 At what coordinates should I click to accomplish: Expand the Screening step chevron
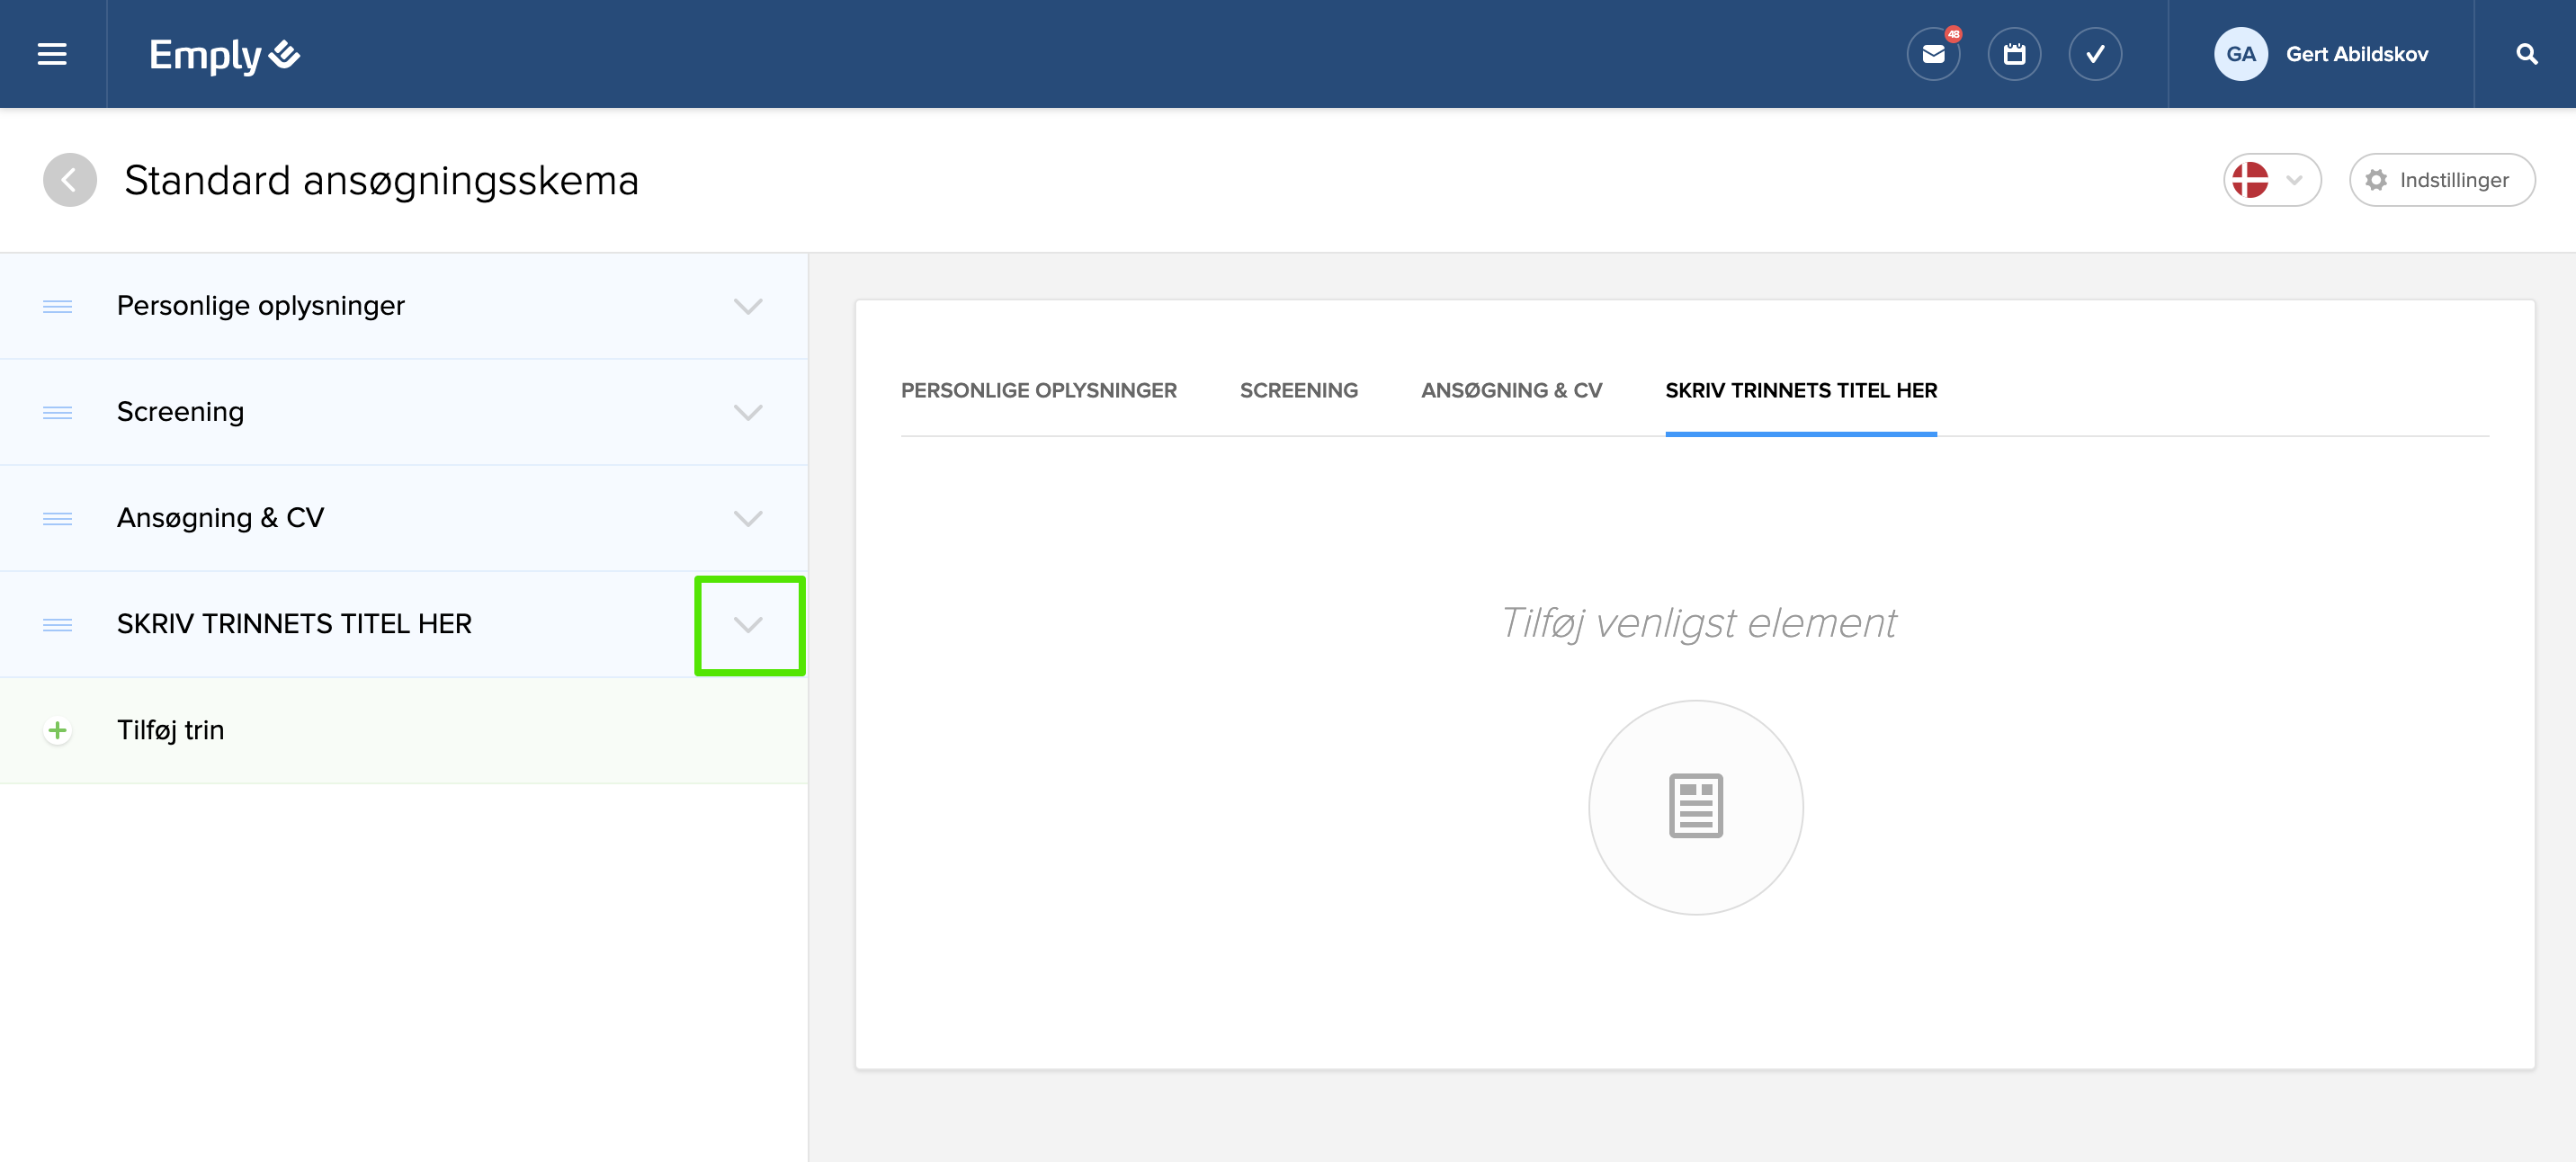pos(748,412)
